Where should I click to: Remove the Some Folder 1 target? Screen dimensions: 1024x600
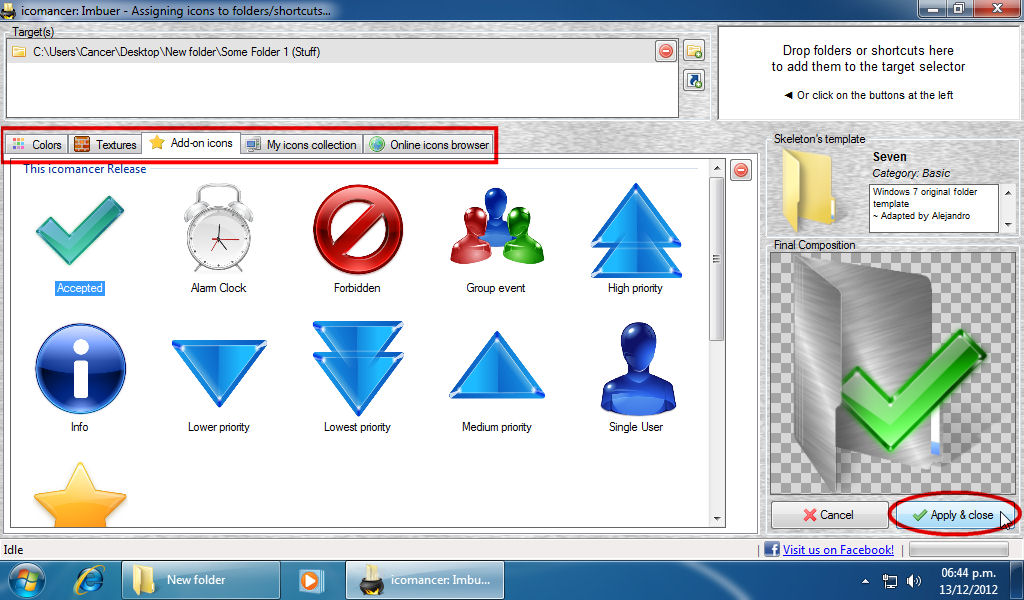coord(665,51)
